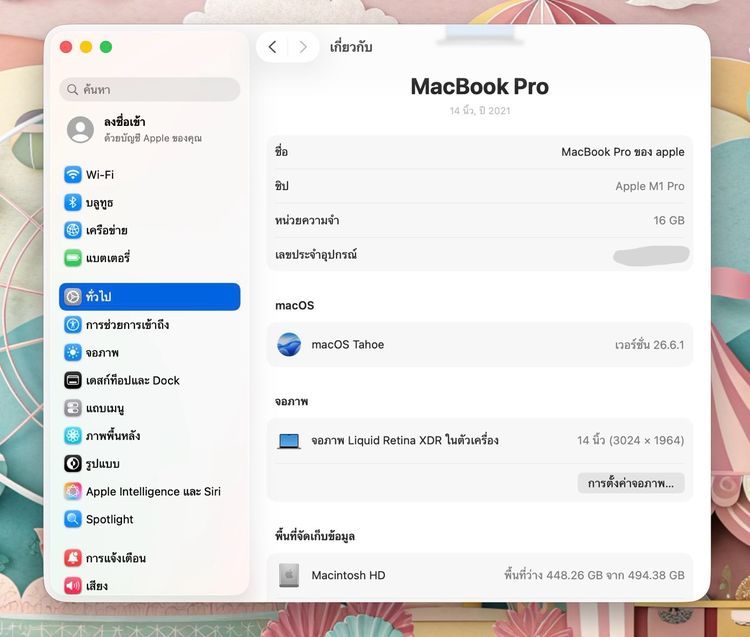The width and height of the screenshot is (750, 637).
Task: Select the Spotlight sidebar label
Action: click(x=110, y=519)
